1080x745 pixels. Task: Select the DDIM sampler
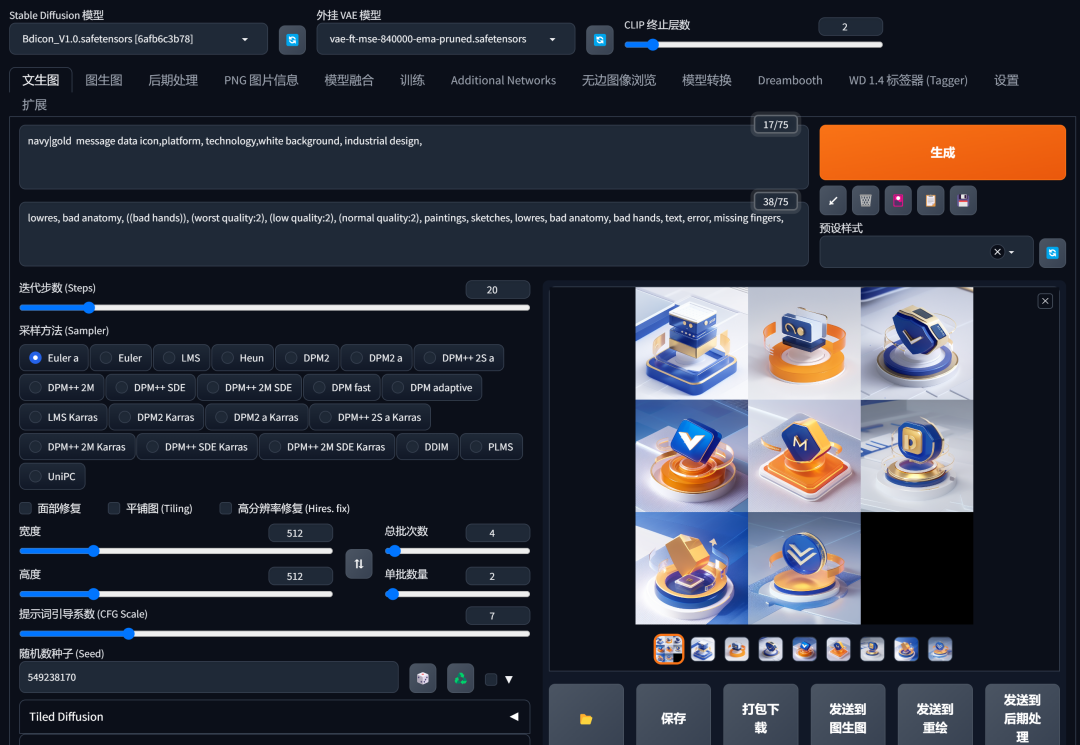click(427, 447)
